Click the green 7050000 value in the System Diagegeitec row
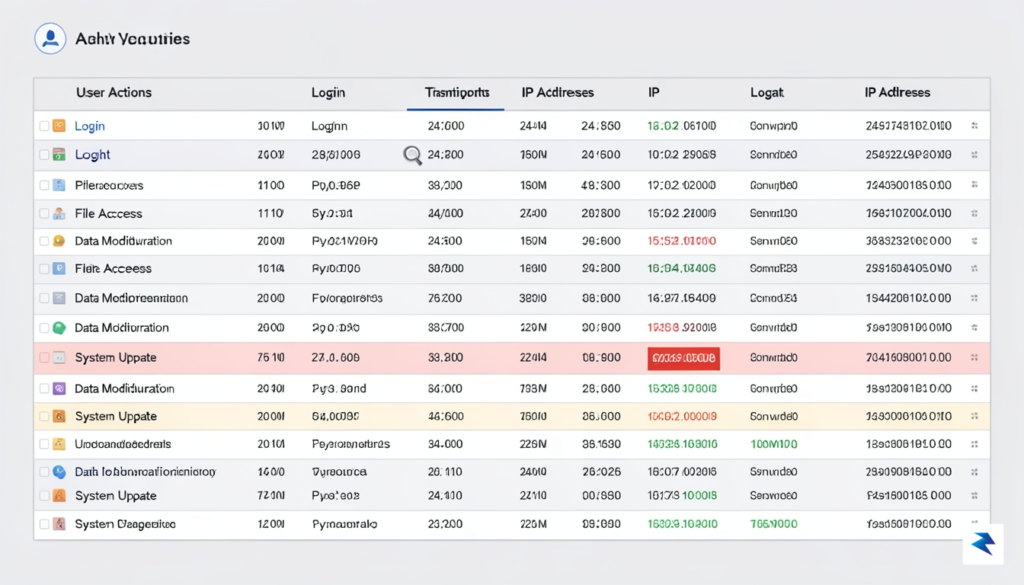Viewport: 1024px width, 585px height. [774, 524]
